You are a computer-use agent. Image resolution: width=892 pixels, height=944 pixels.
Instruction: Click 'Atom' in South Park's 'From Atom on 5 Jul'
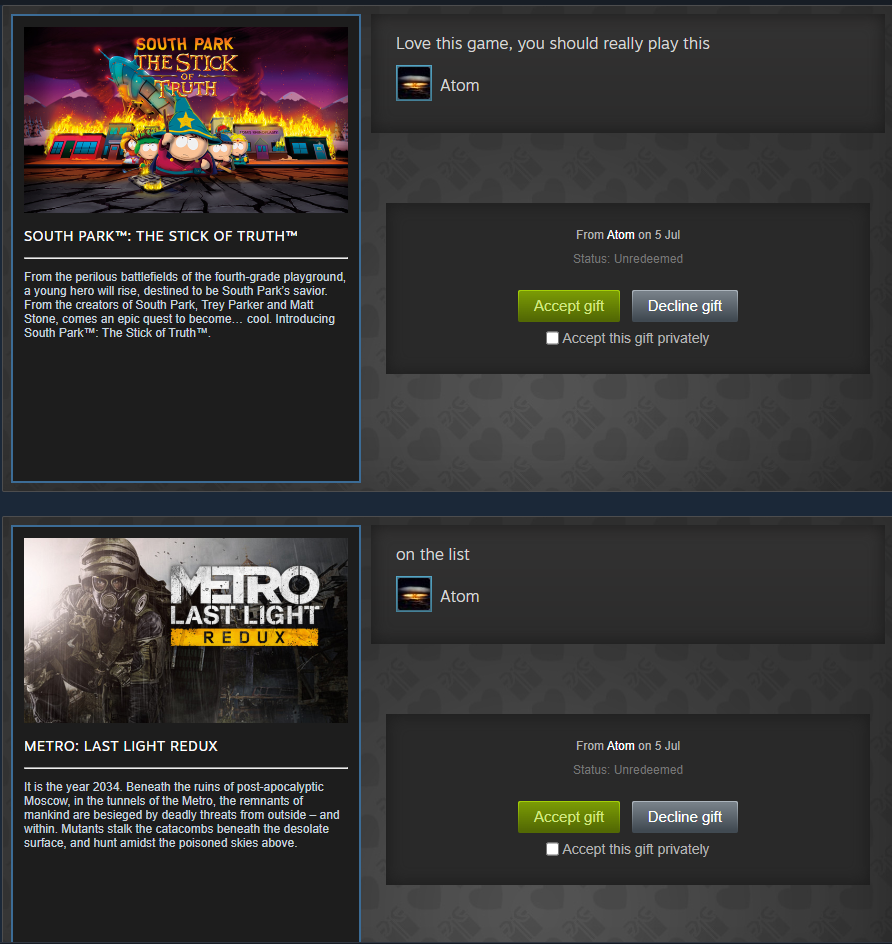pos(621,235)
